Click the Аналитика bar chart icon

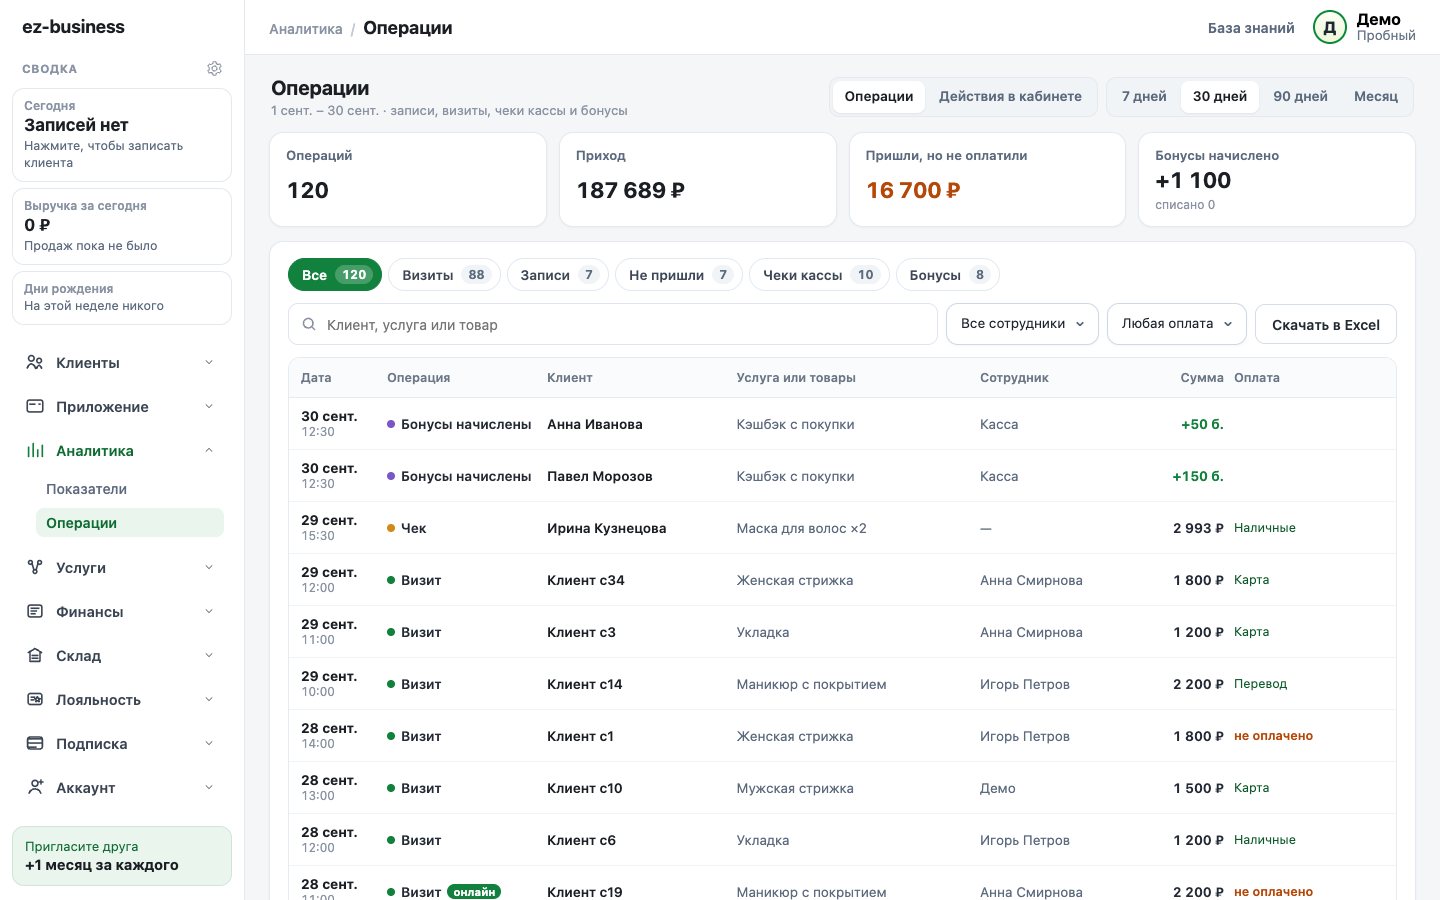click(x=35, y=451)
